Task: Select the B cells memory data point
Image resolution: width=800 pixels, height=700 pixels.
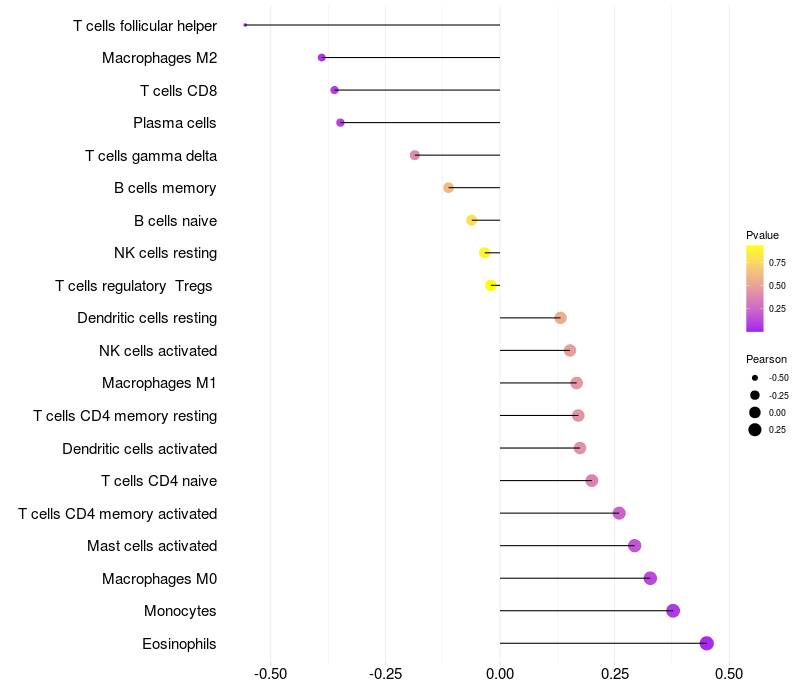Action: (x=448, y=188)
